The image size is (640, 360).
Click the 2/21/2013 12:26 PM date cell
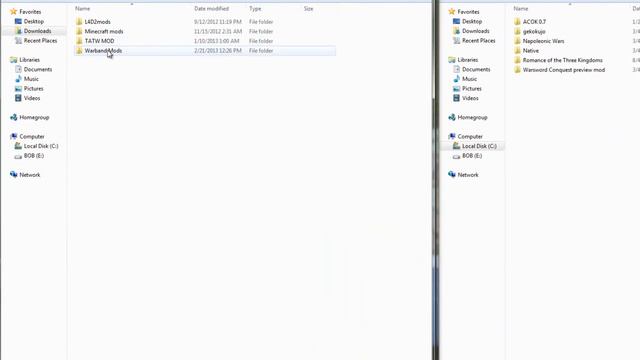[x=218, y=51]
